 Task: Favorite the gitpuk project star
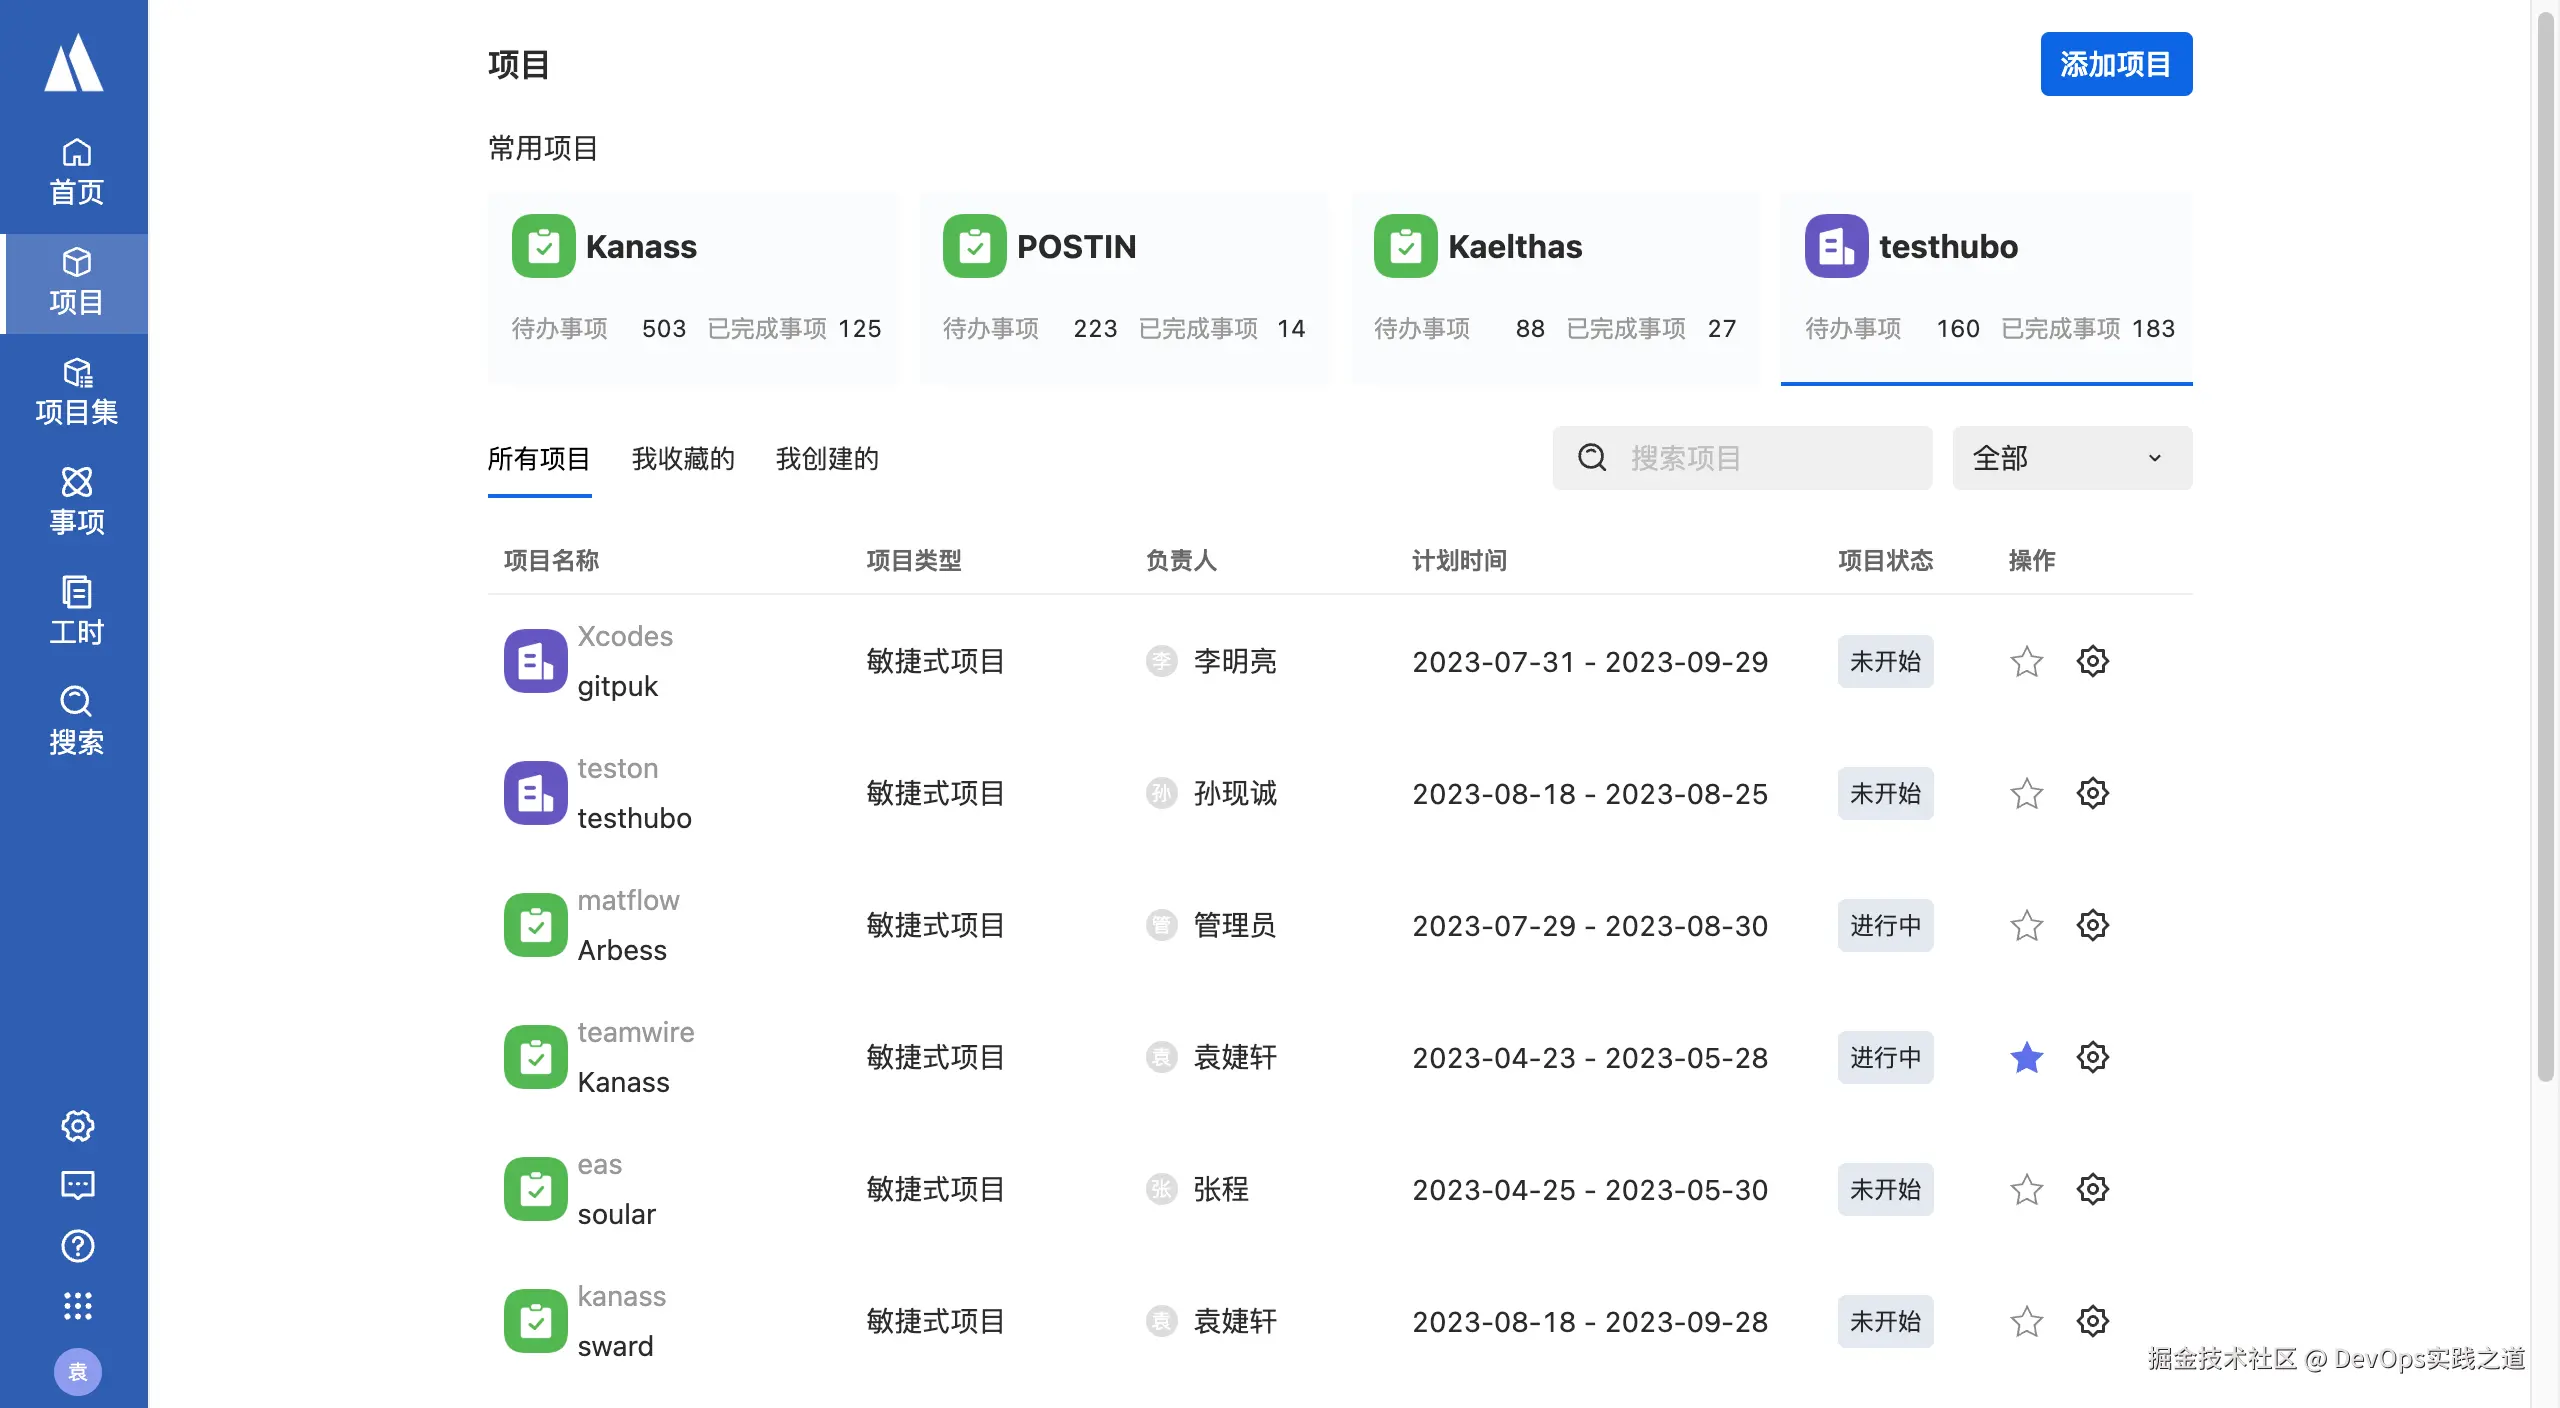click(x=2026, y=661)
